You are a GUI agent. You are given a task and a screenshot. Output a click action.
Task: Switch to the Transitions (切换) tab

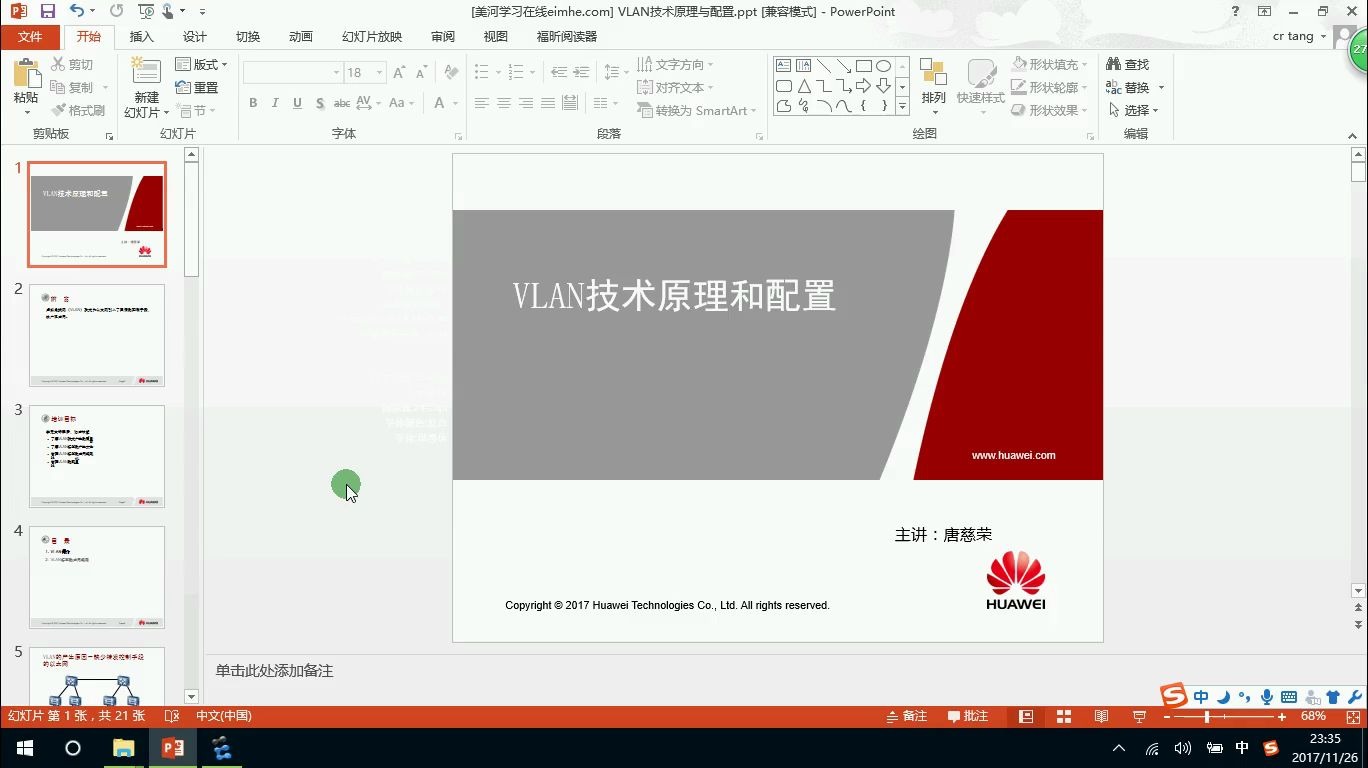[x=248, y=36]
